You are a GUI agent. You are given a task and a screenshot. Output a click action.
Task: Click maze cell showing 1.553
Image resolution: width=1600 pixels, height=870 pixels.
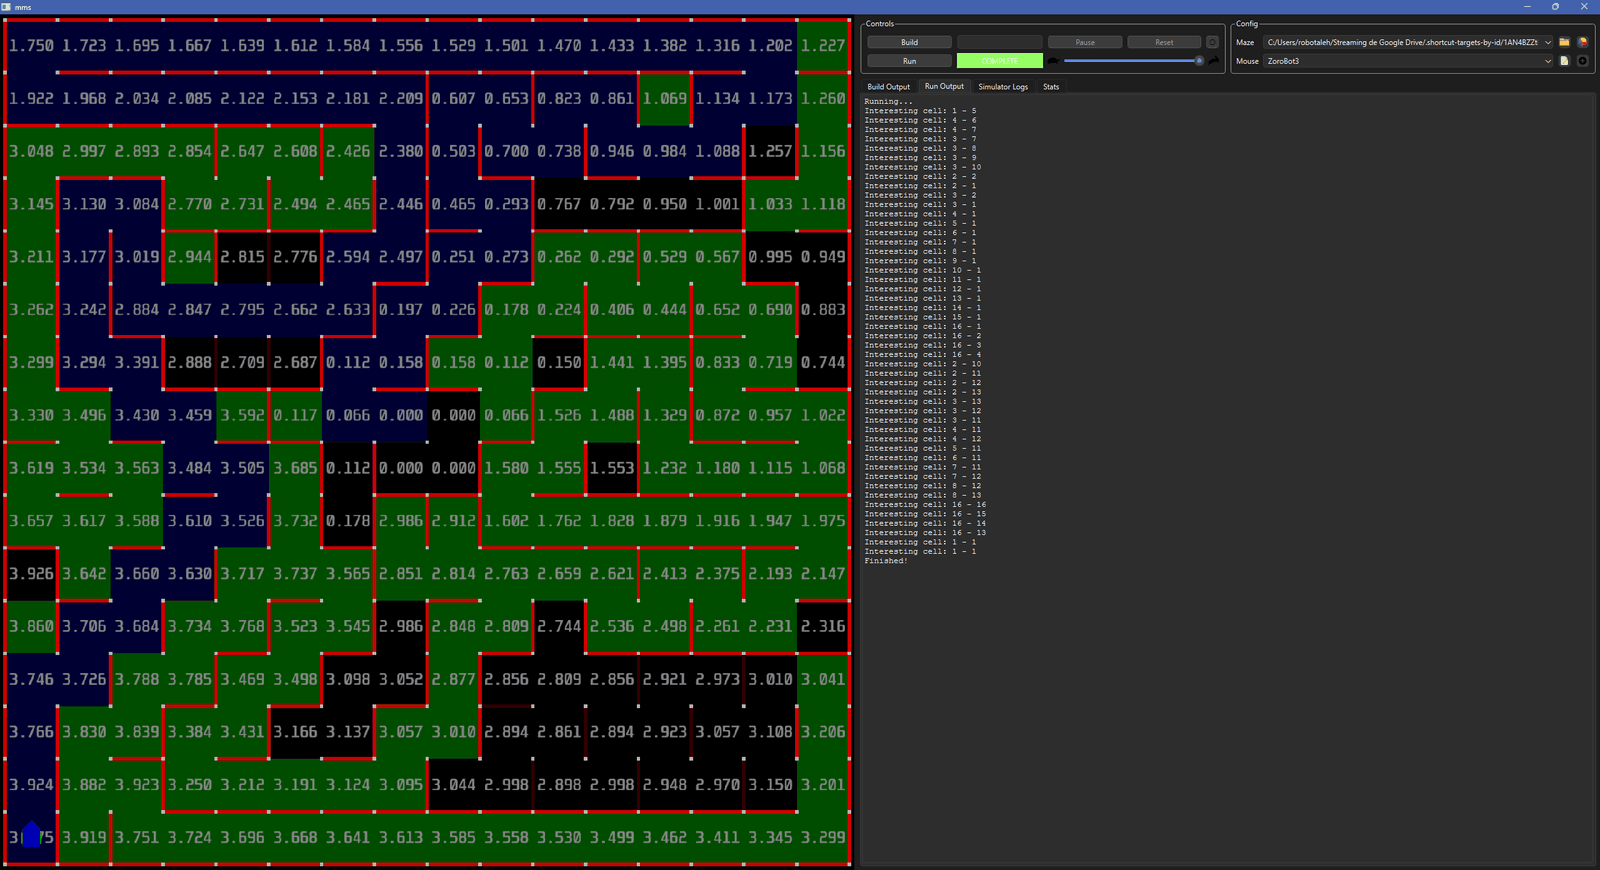pyautogui.click(x=612, y=468)
